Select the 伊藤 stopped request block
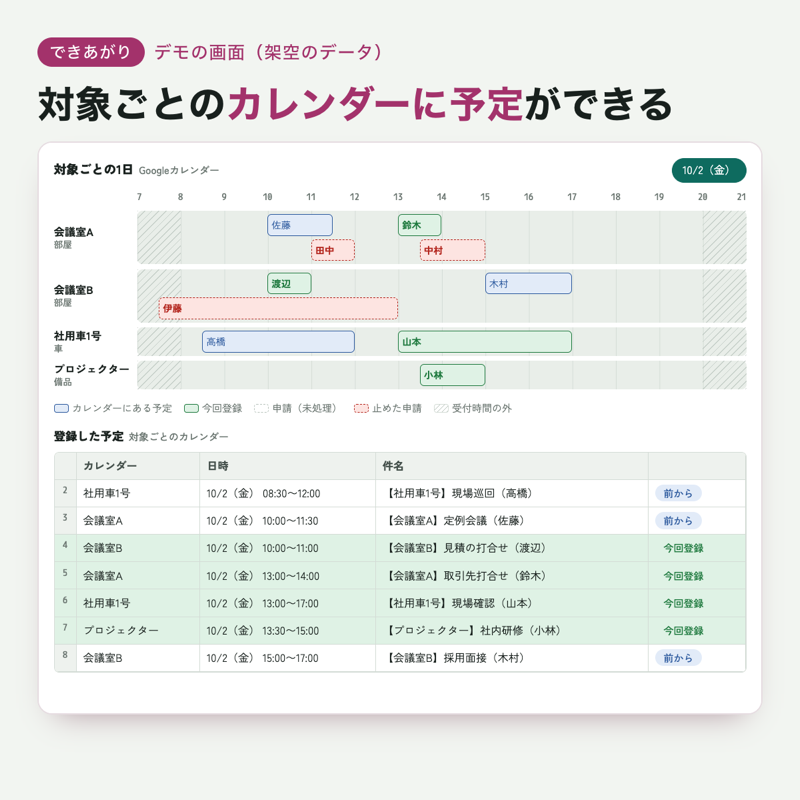Image resolution: width=800 pixels, height=800 pixels. click(278, 308)
